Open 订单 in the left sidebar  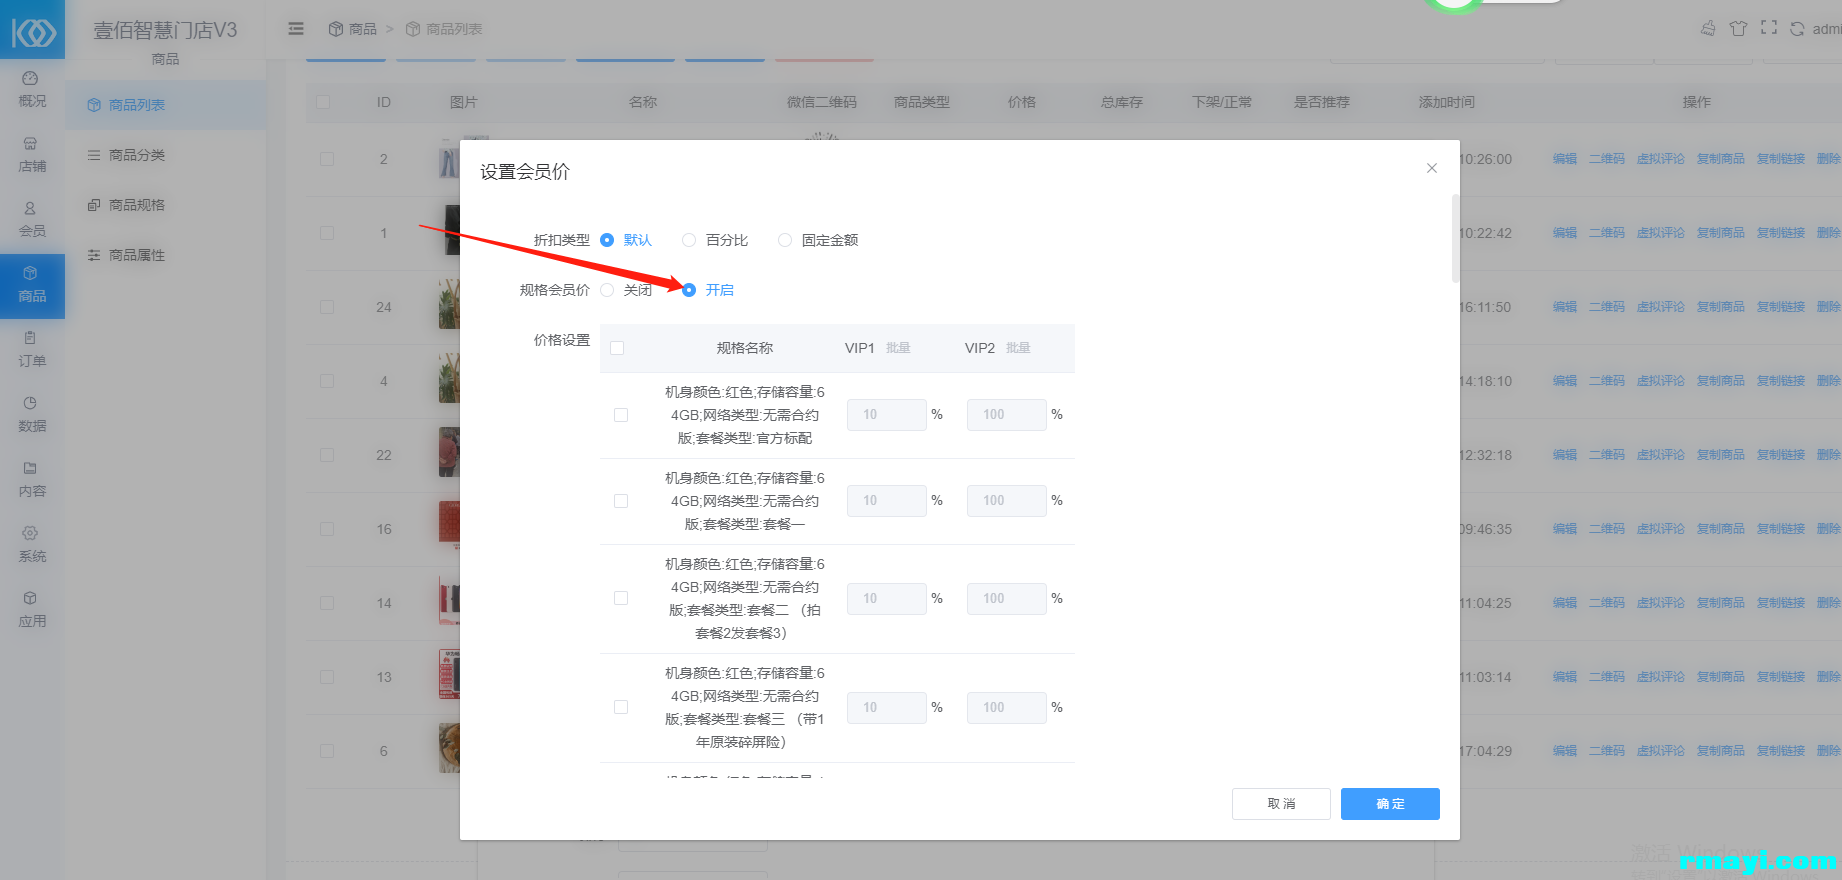point(32,350)
